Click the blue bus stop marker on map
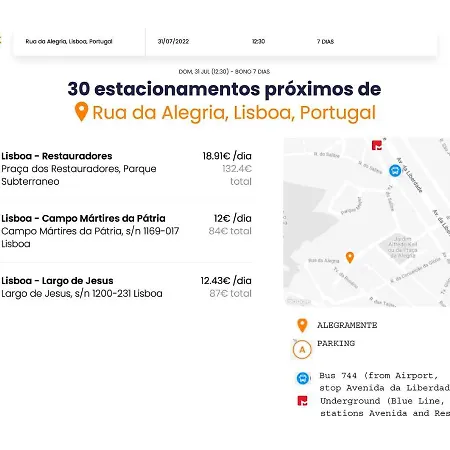The height and width of the screenshot is (450, 450). pyautogui.click(x=395, y=170)
